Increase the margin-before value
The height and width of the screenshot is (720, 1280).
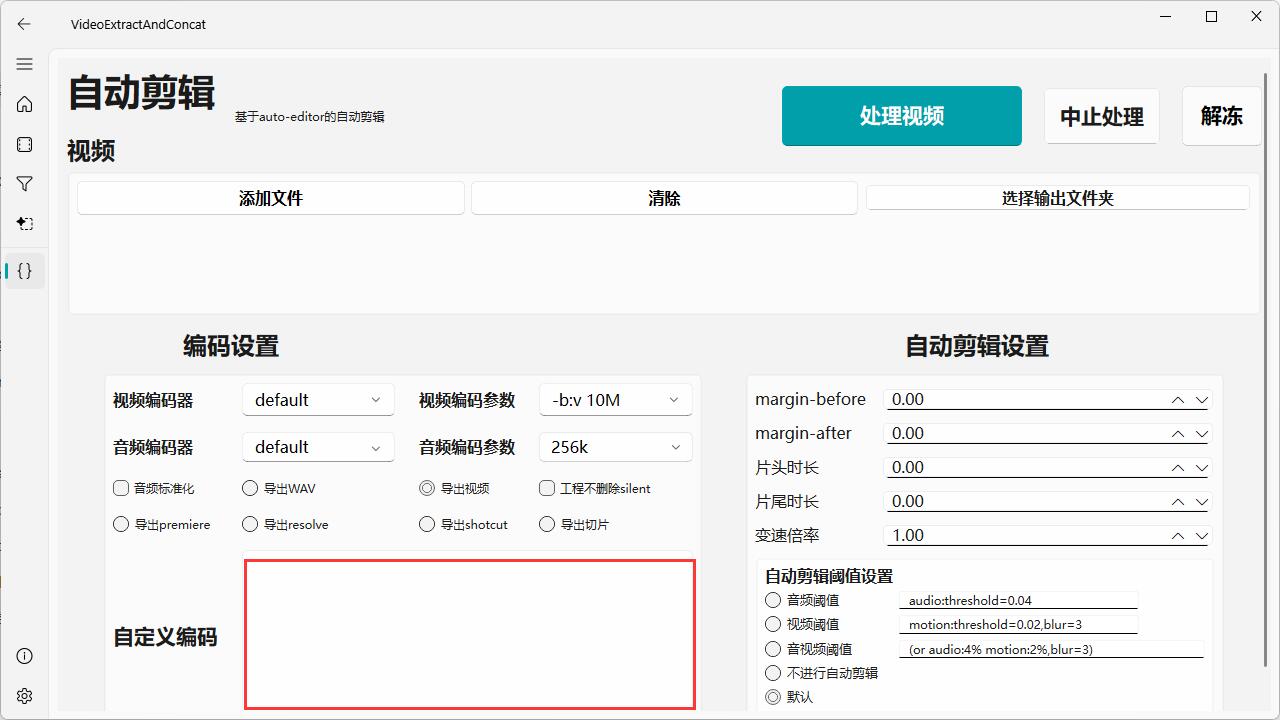(1178, 399)
